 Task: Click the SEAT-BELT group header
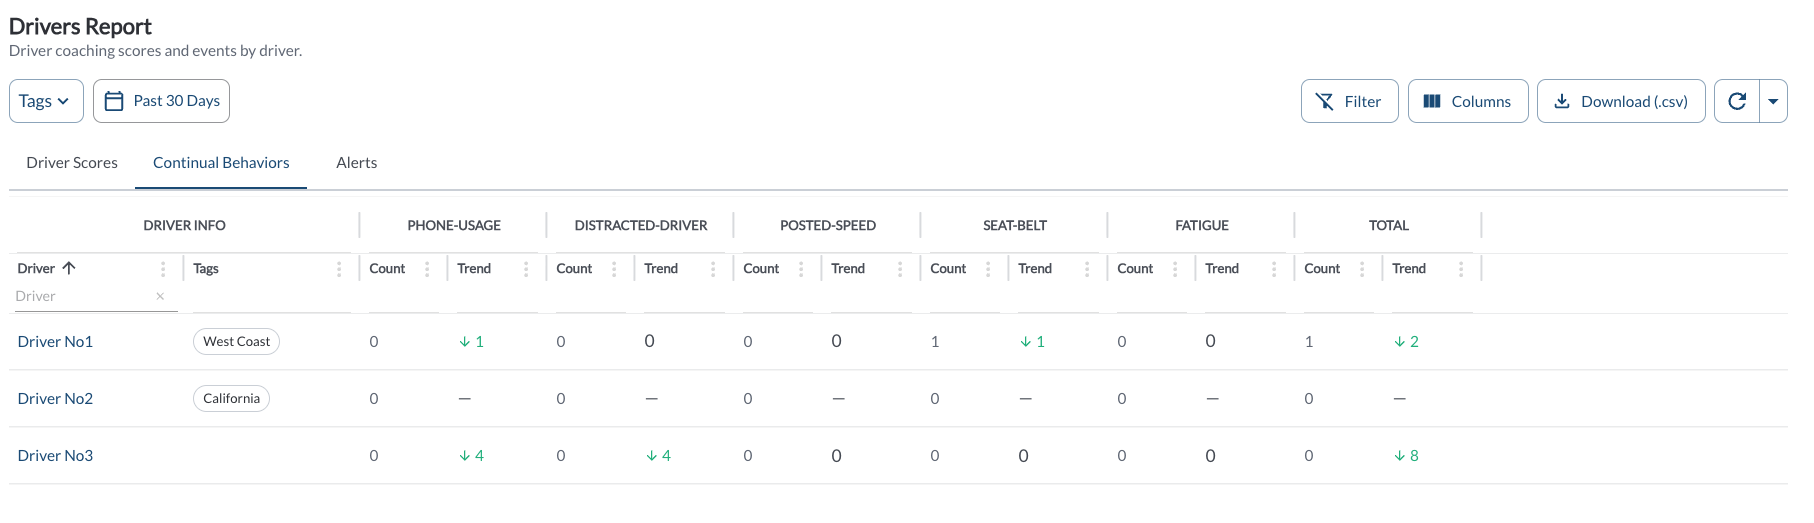coord(1015,225)
